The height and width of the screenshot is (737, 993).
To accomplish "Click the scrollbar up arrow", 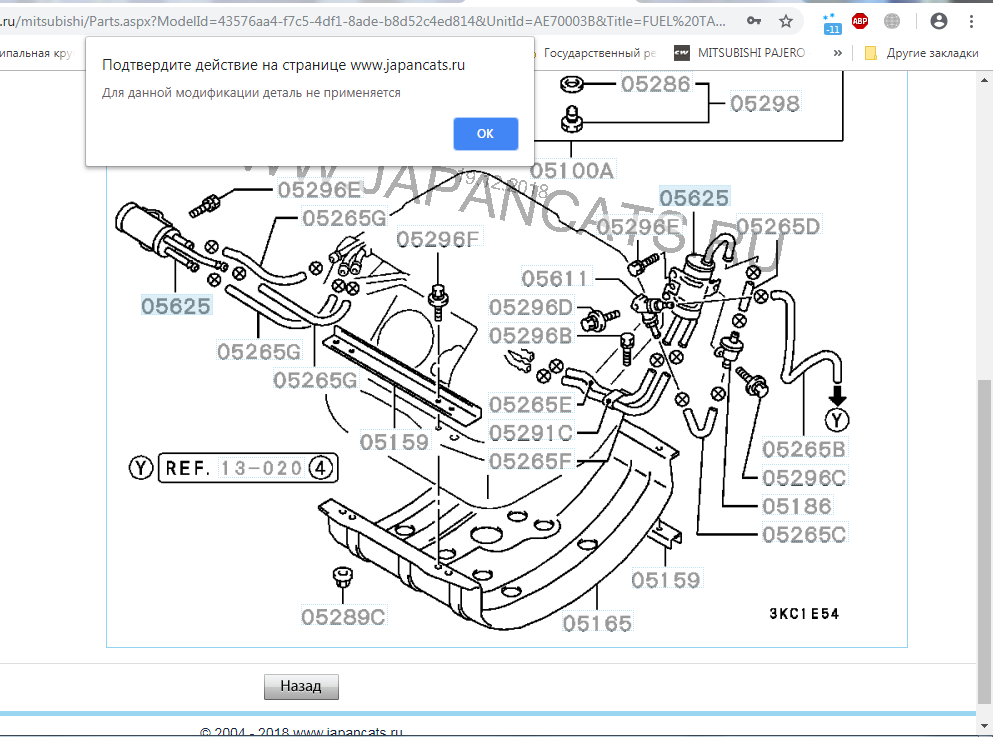I will (x=984, y=80).
